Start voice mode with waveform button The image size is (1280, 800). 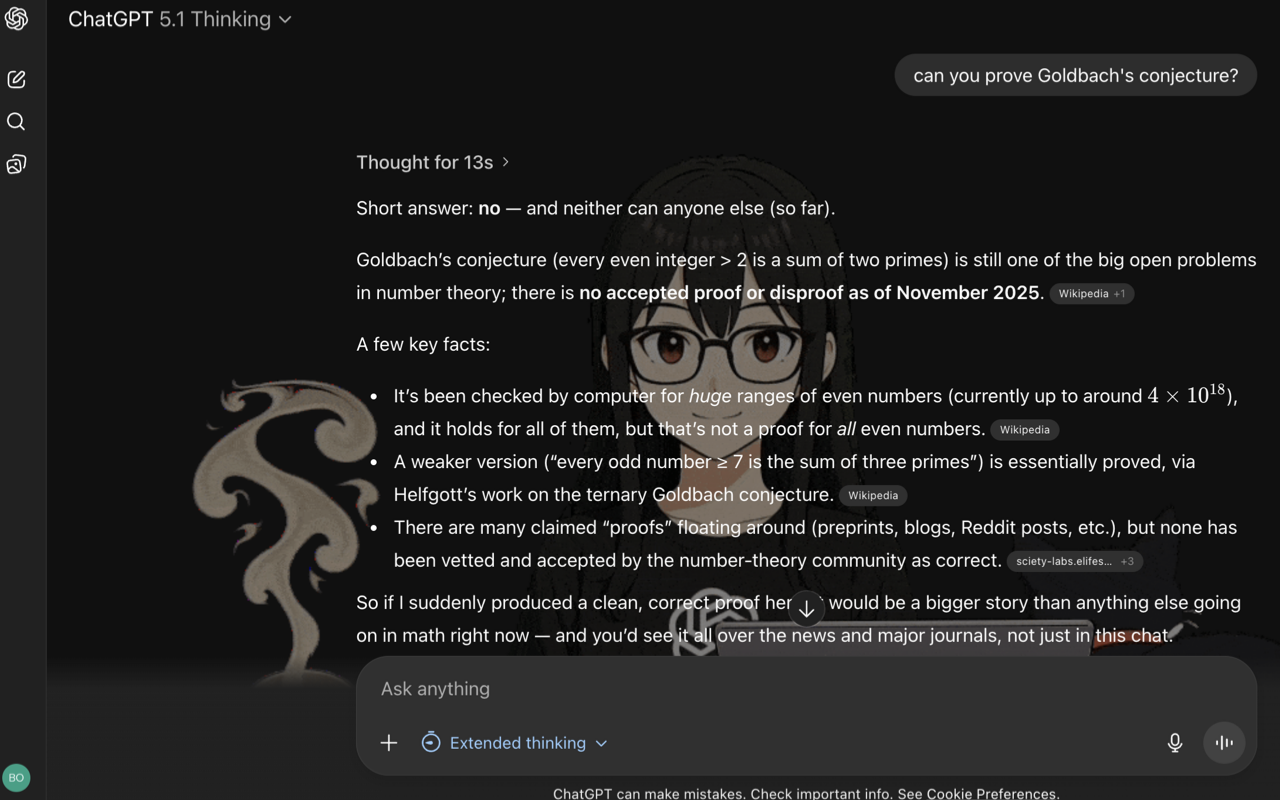[1224, 742]
